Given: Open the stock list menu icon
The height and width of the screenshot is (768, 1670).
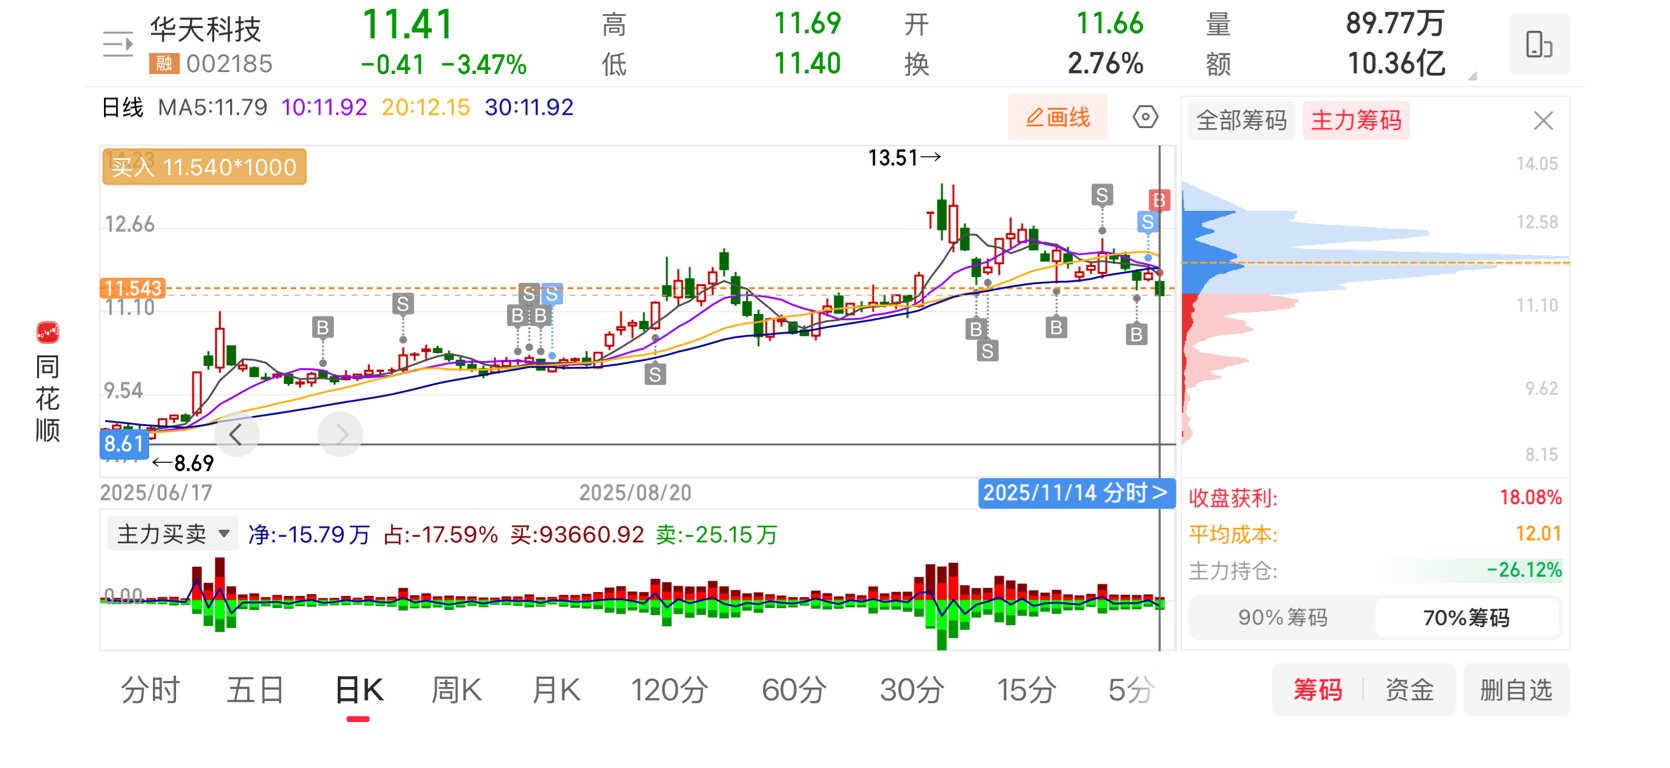Looking at the screenshot, I should (x=118, y=44).
